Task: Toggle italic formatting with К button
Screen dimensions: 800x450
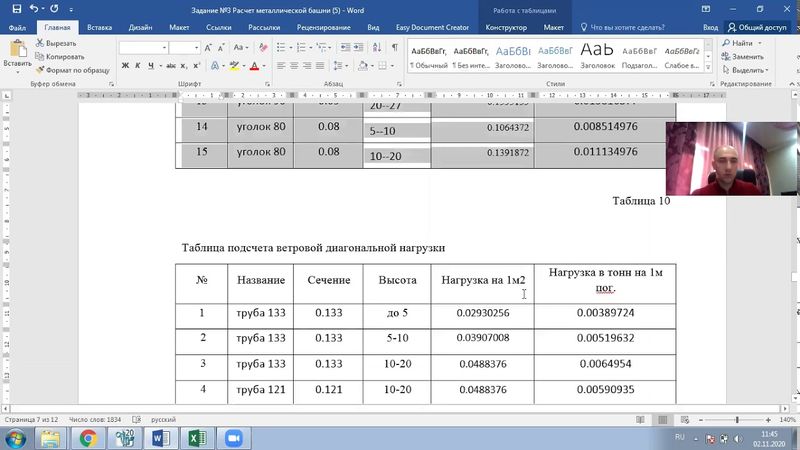Action: (x=139, y=66)
